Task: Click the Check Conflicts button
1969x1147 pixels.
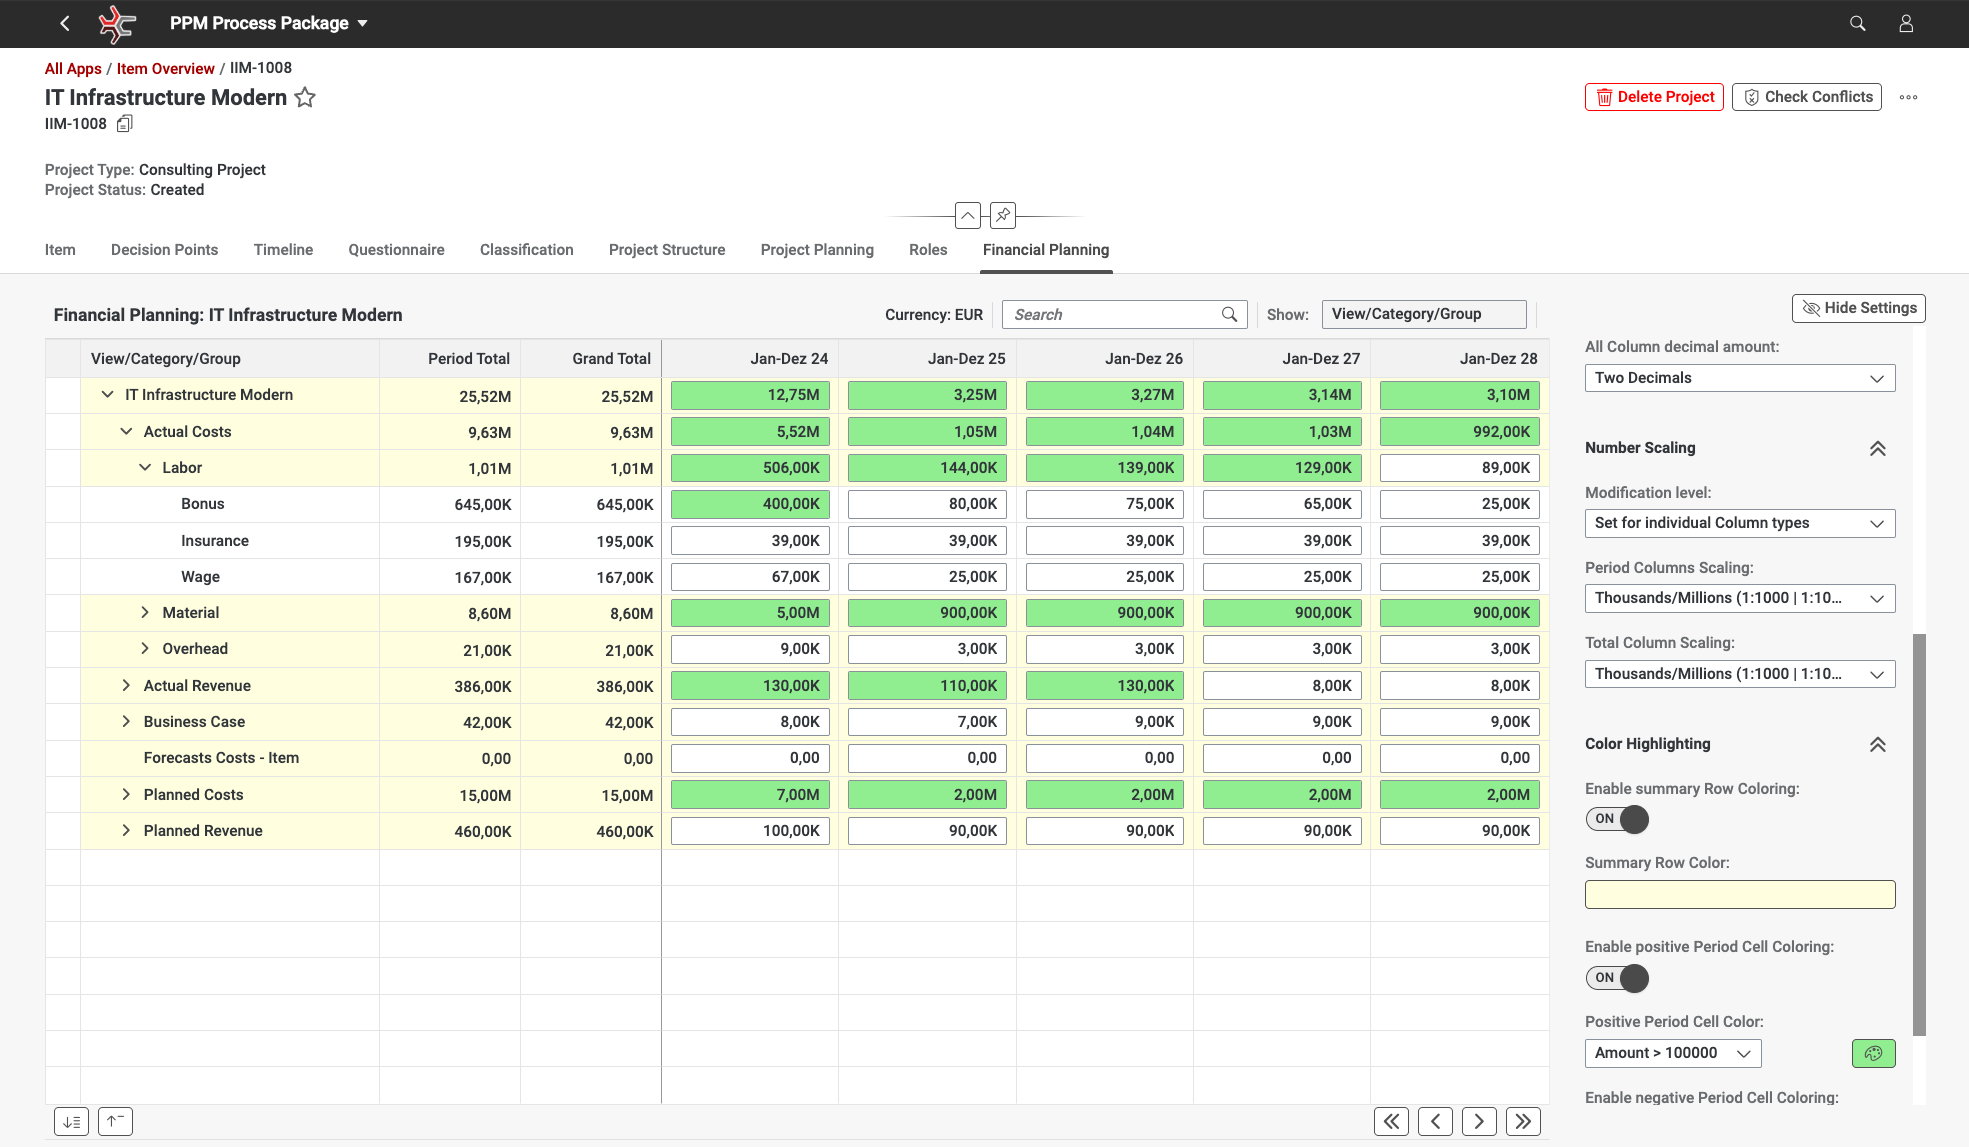Action: [1806, 97]
